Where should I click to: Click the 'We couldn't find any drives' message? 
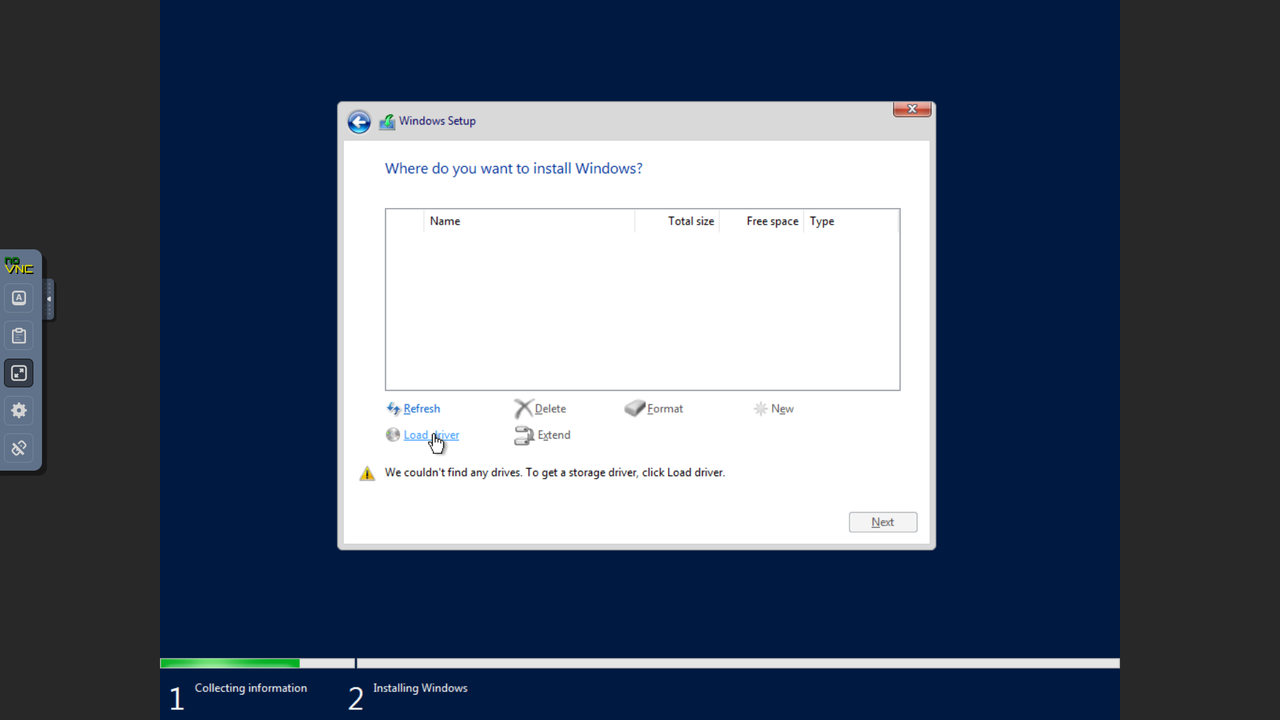click(555, 472)
